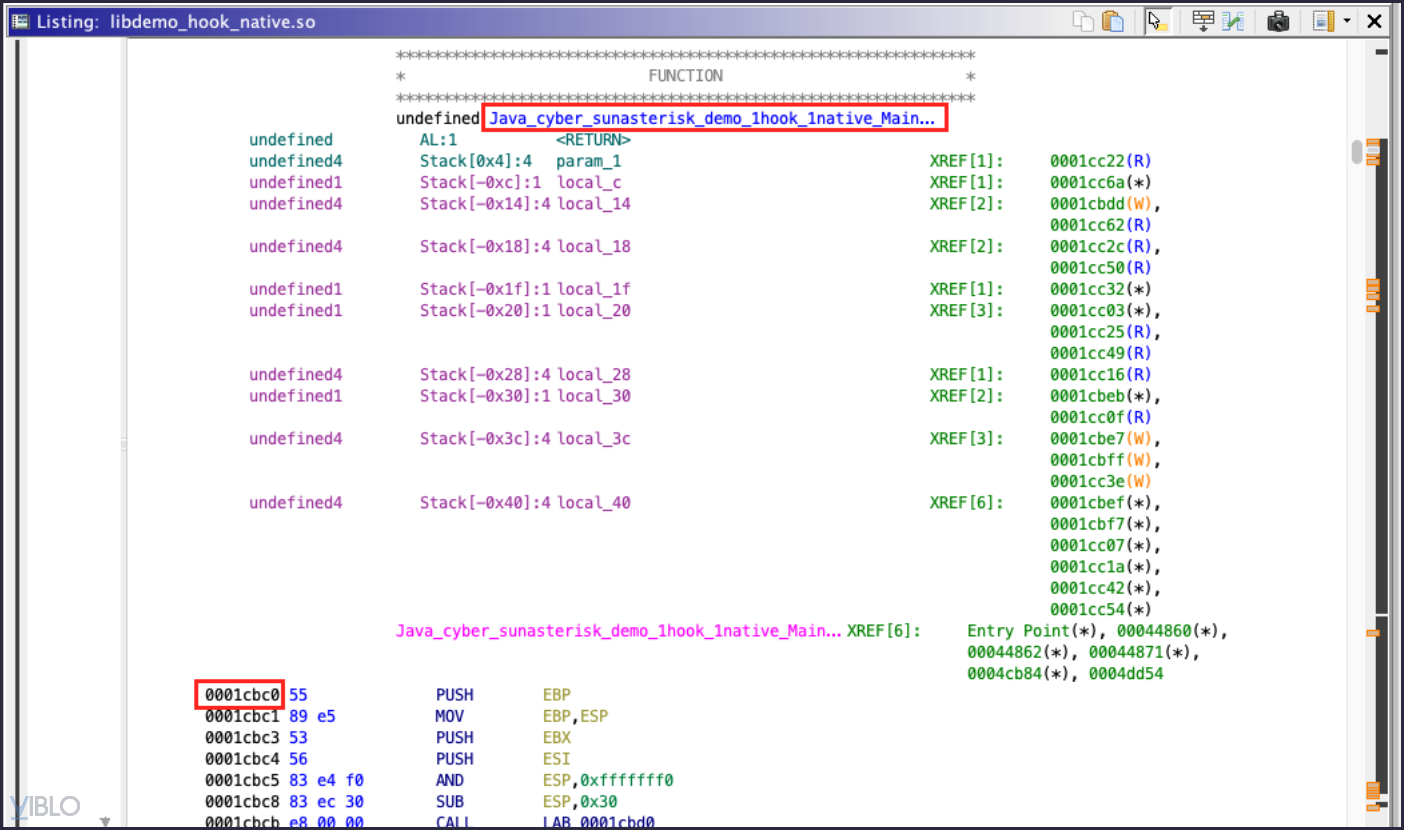Select address 0001cbc0 in the listing
1404x830 pixels.
tap(241, 695)
